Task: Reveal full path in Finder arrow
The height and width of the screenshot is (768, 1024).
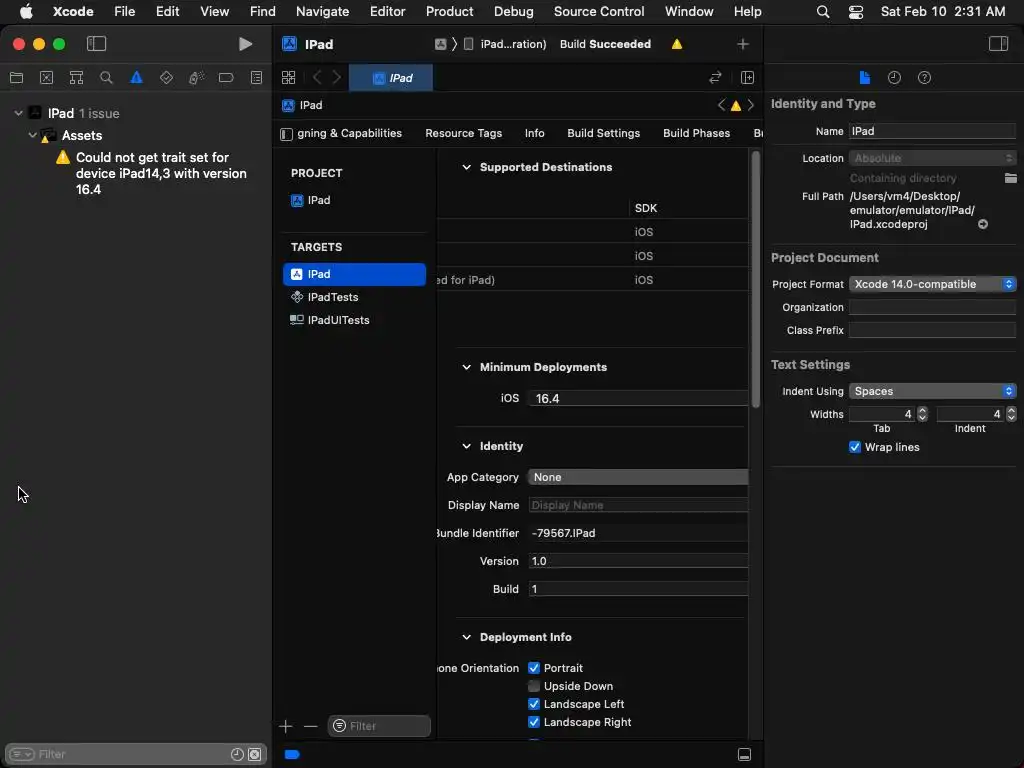Action: pyautogui.click(x=982, y=224)
